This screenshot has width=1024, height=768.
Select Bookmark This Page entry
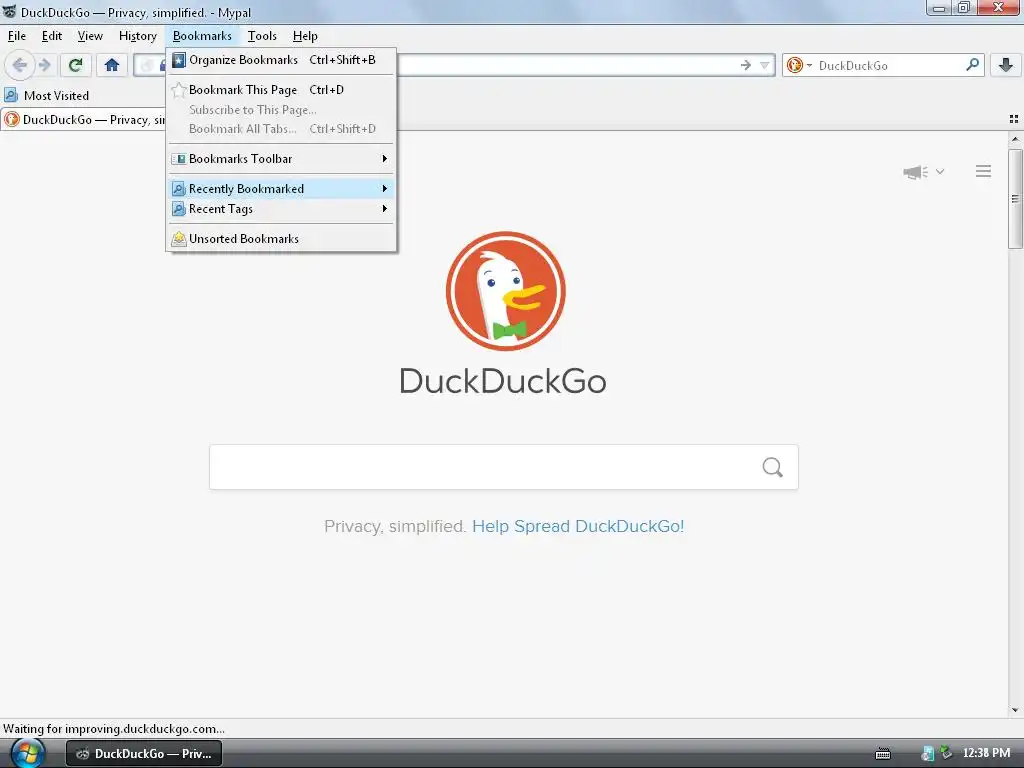point(281,90)
